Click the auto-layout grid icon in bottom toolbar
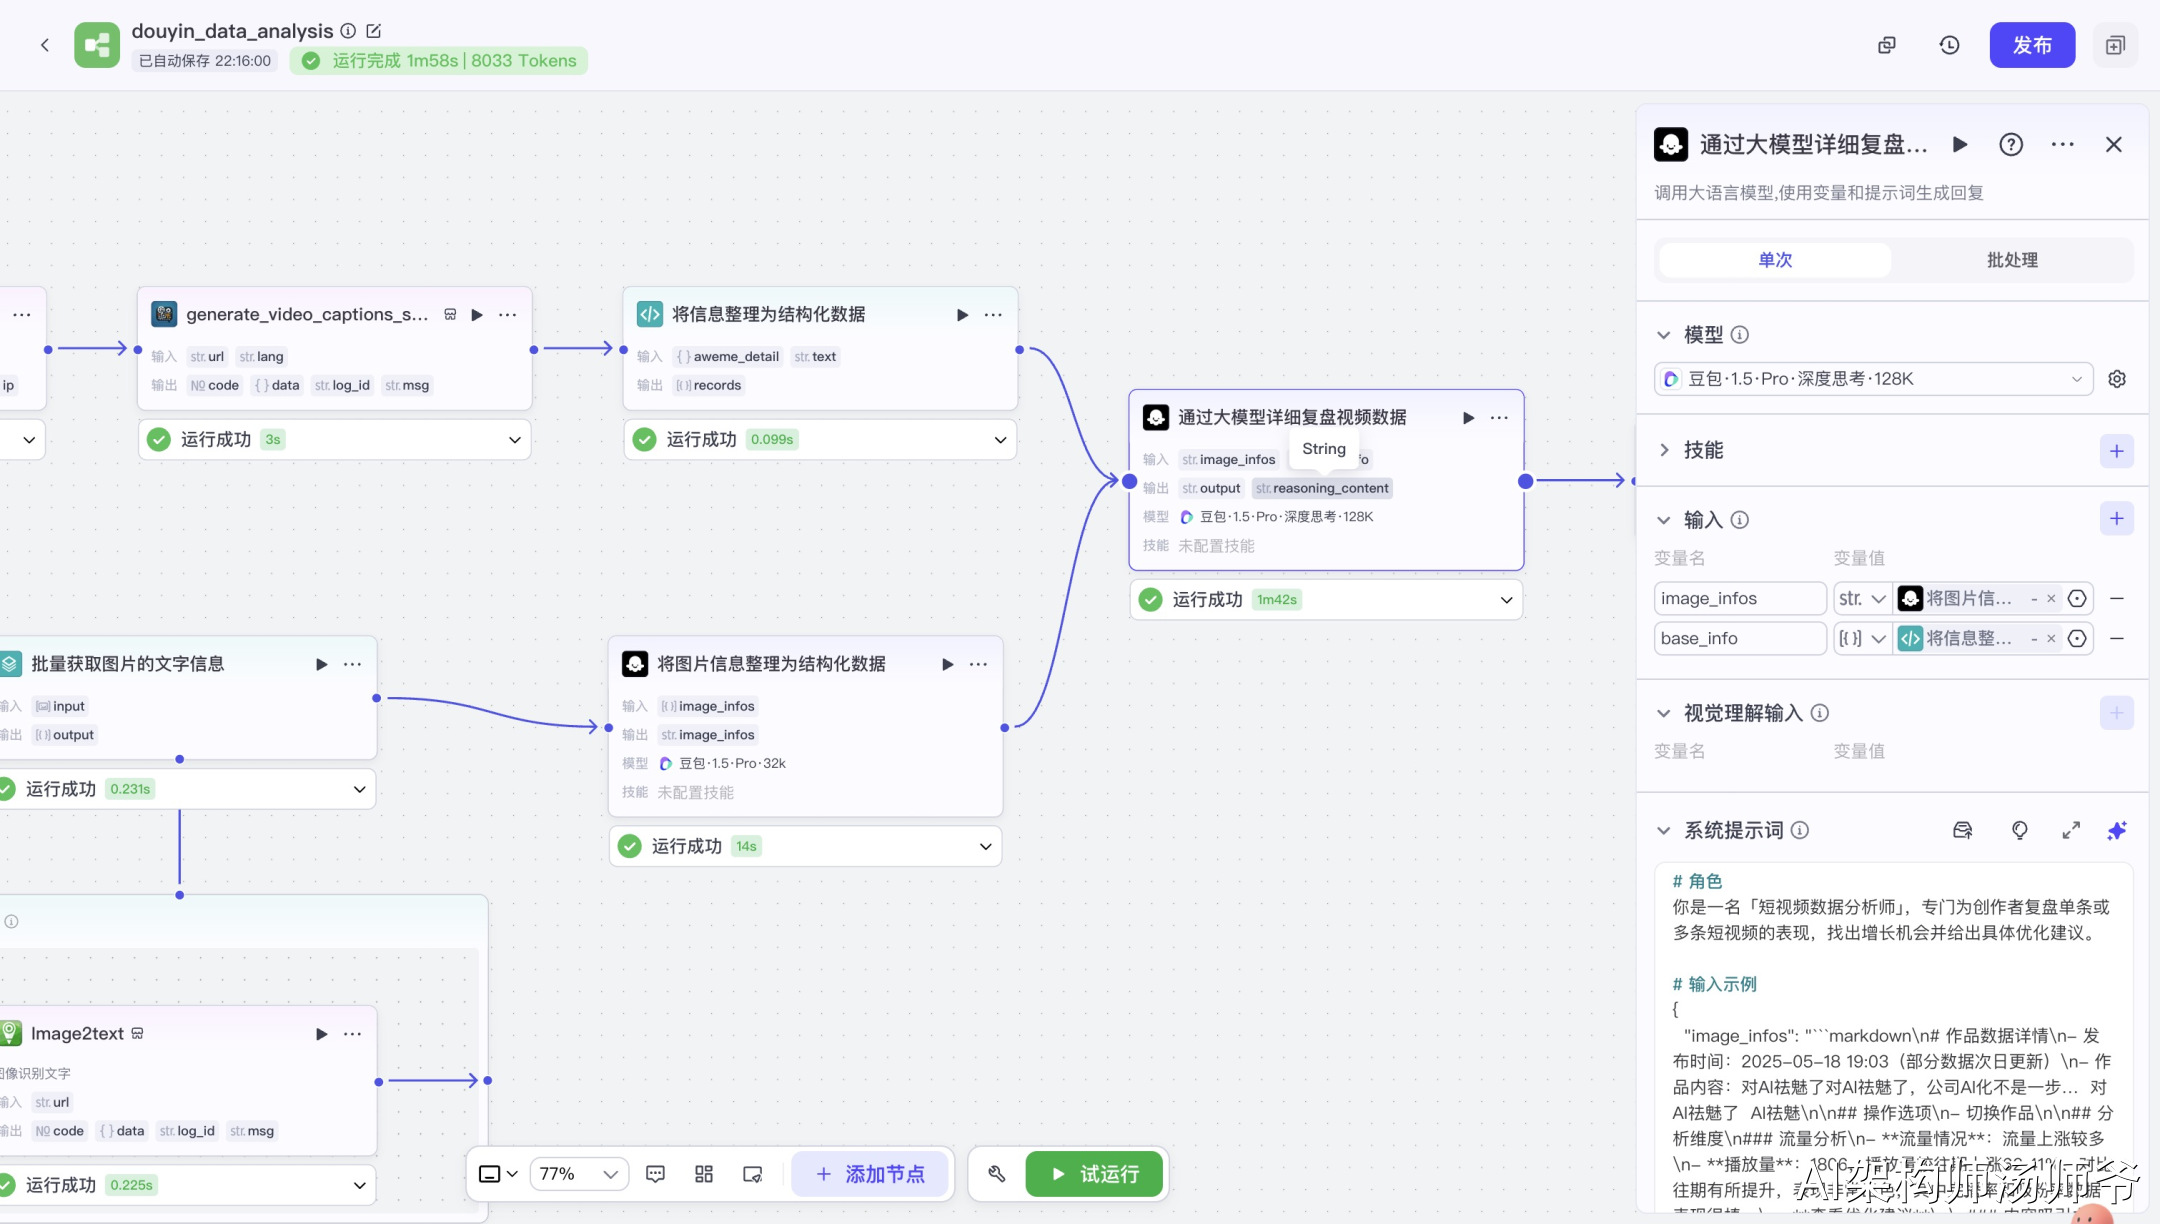 pyautogui.click(x=704, y=1173)
